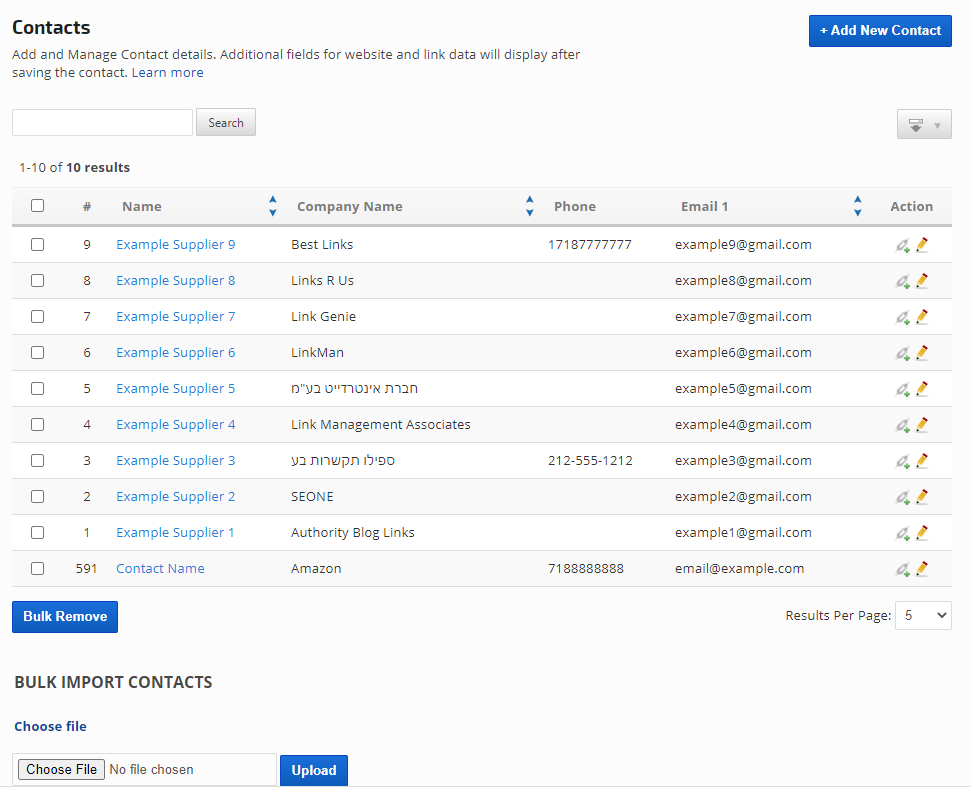This screenshot has height=789, width=971.
Task: Check the box for Example Supplier 7
Action: click(38, 317)
